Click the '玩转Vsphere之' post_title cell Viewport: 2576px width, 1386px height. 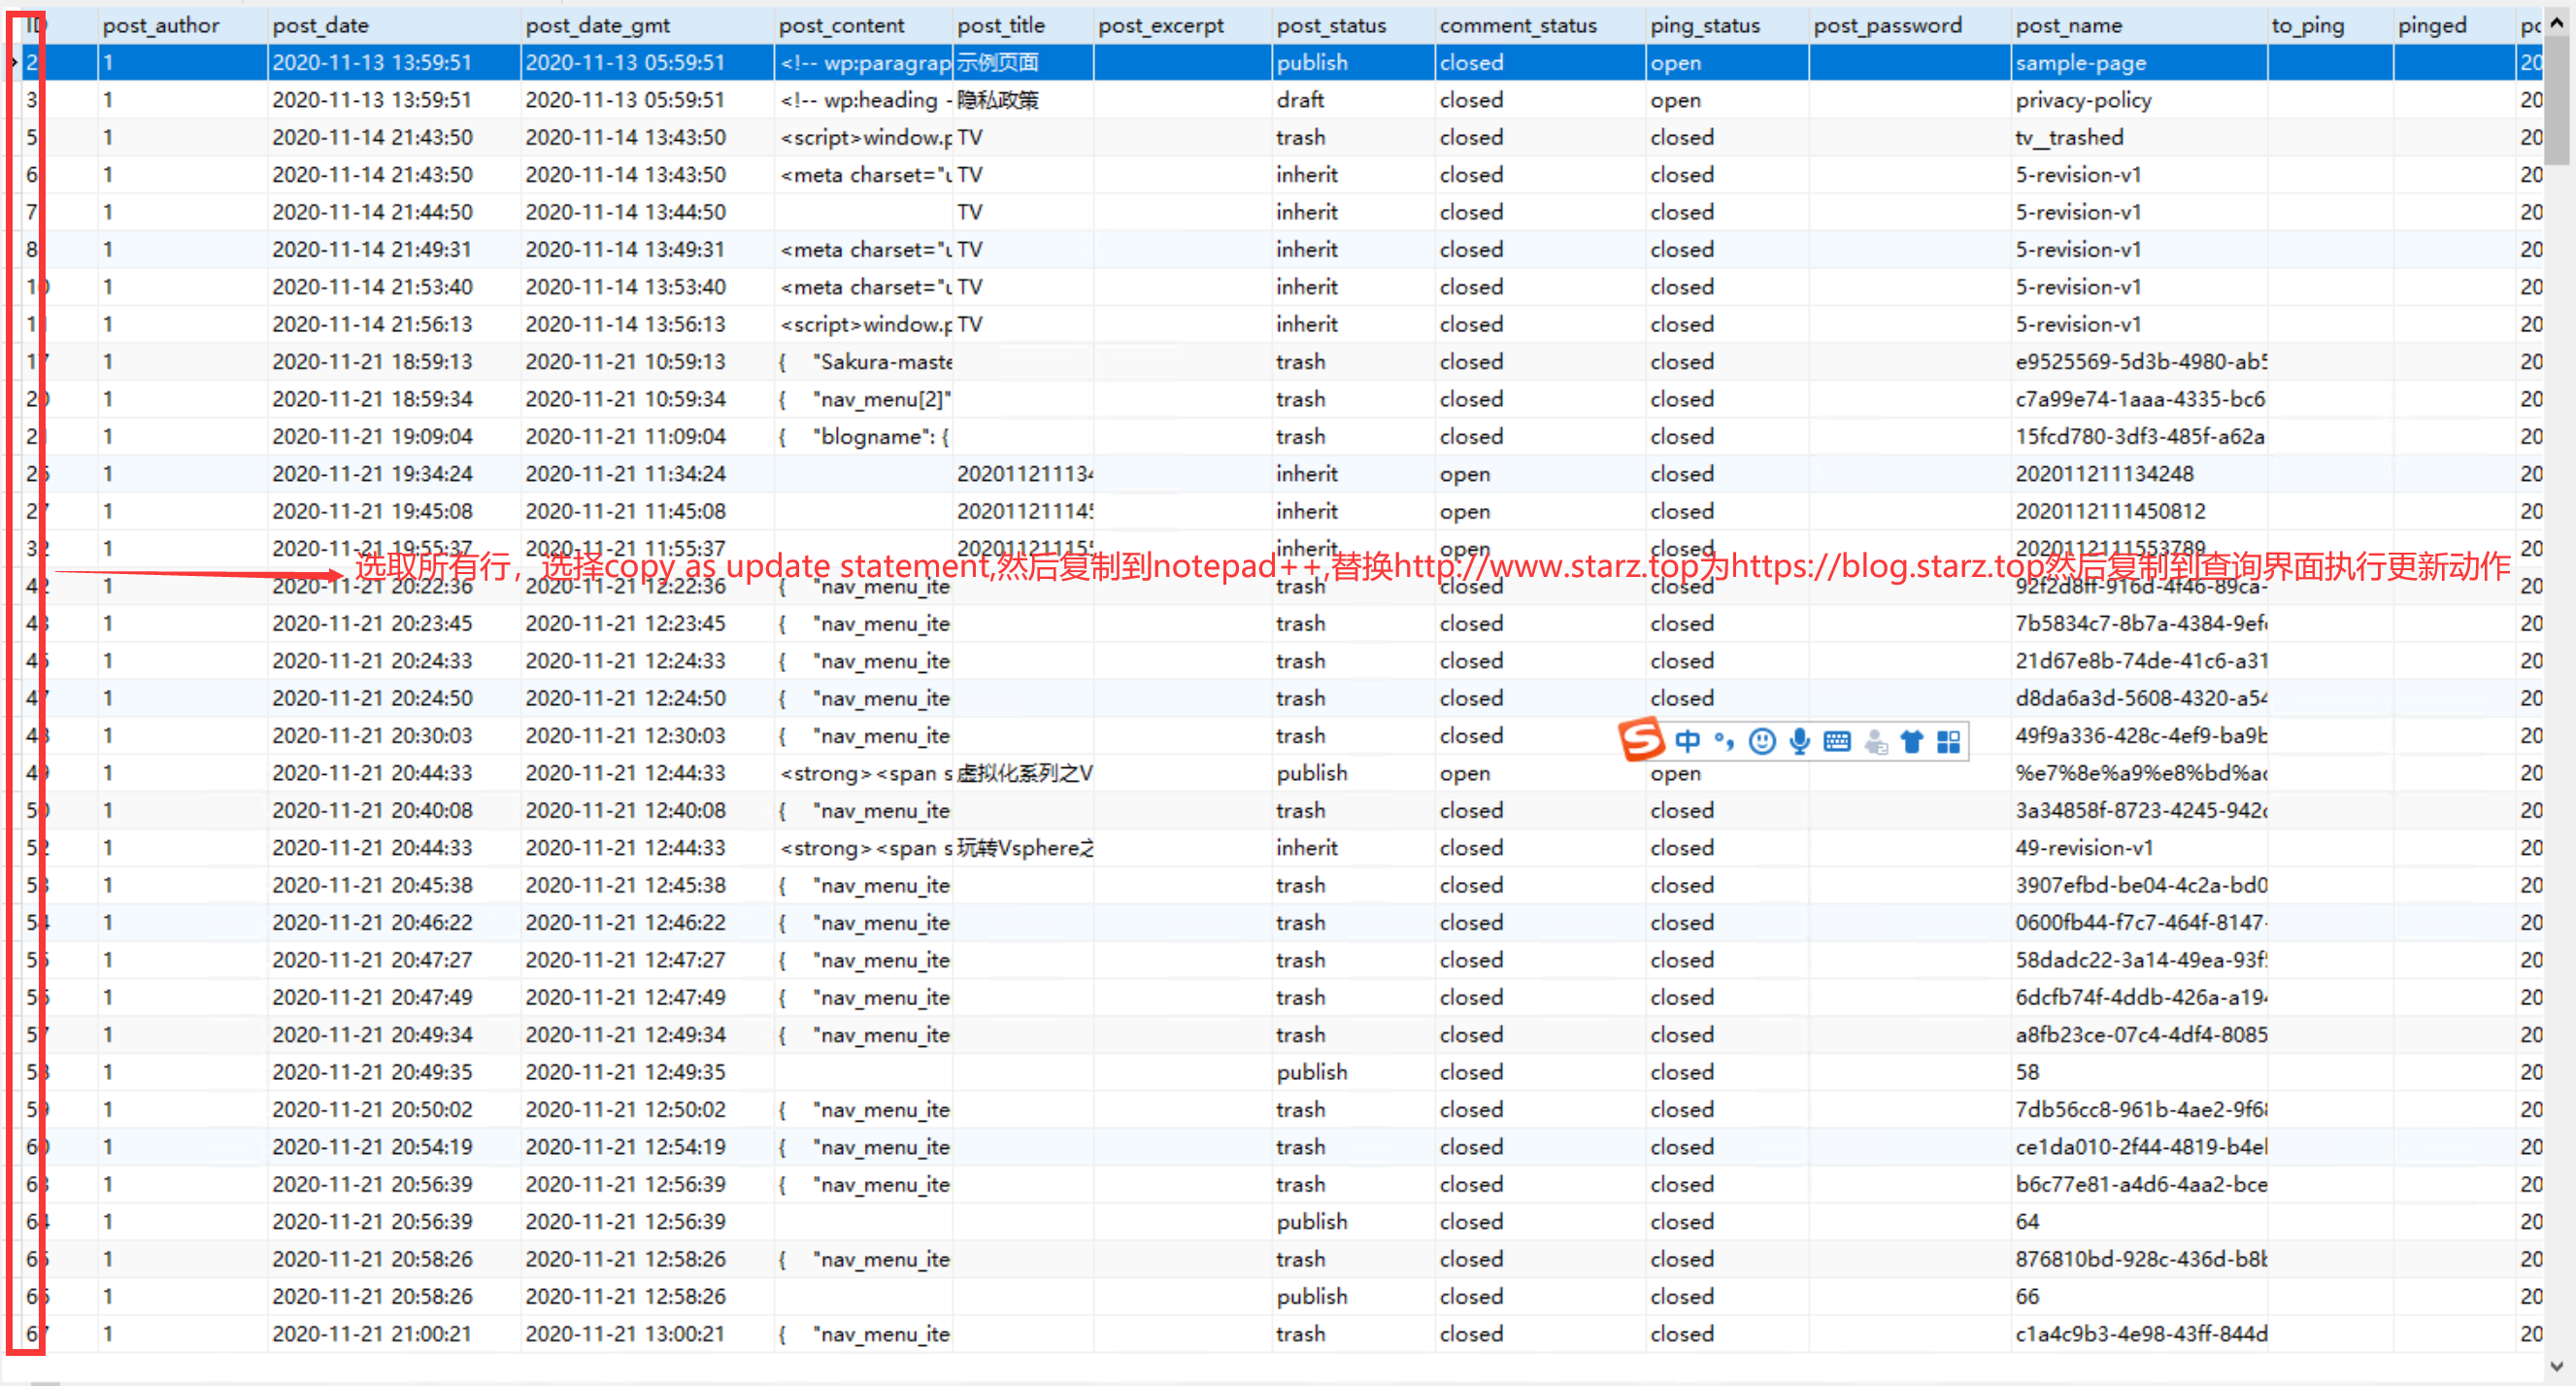click(x=1023, y=848)
